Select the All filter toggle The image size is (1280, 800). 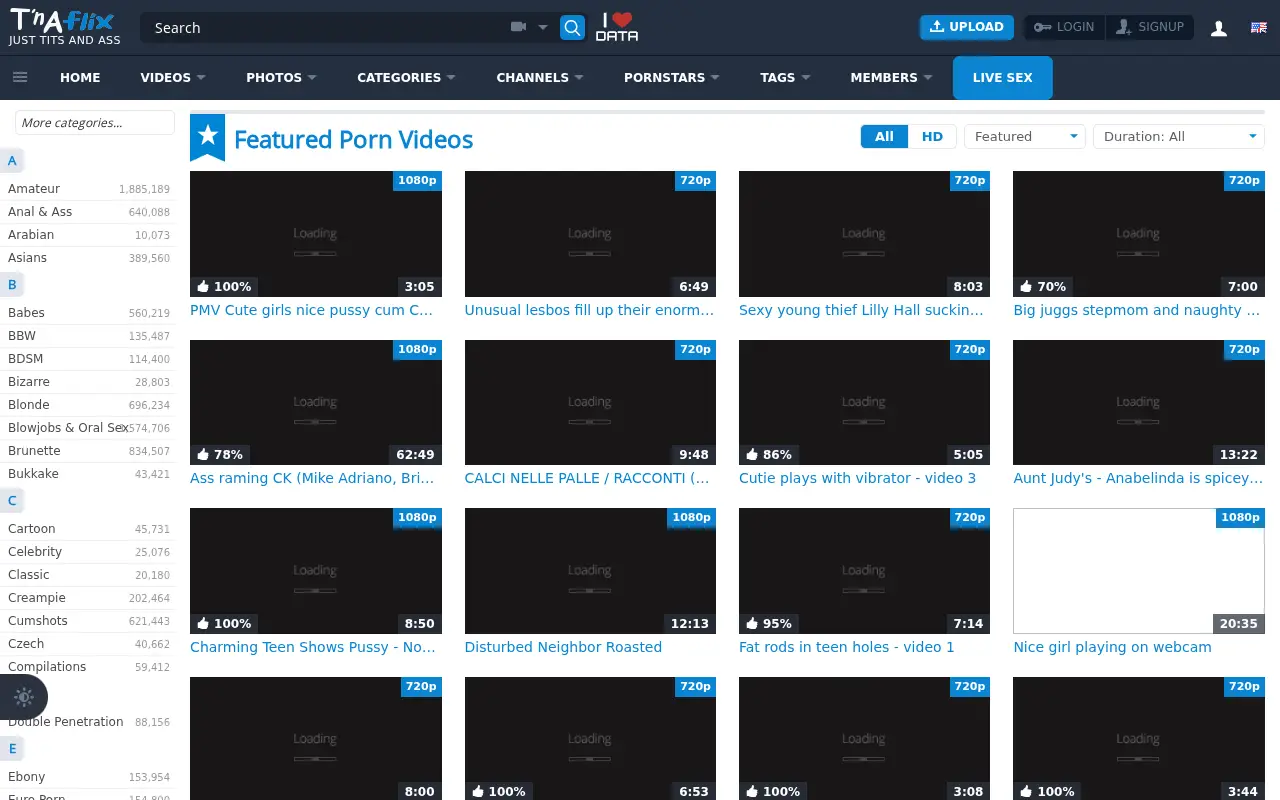(x=884, y=136)
